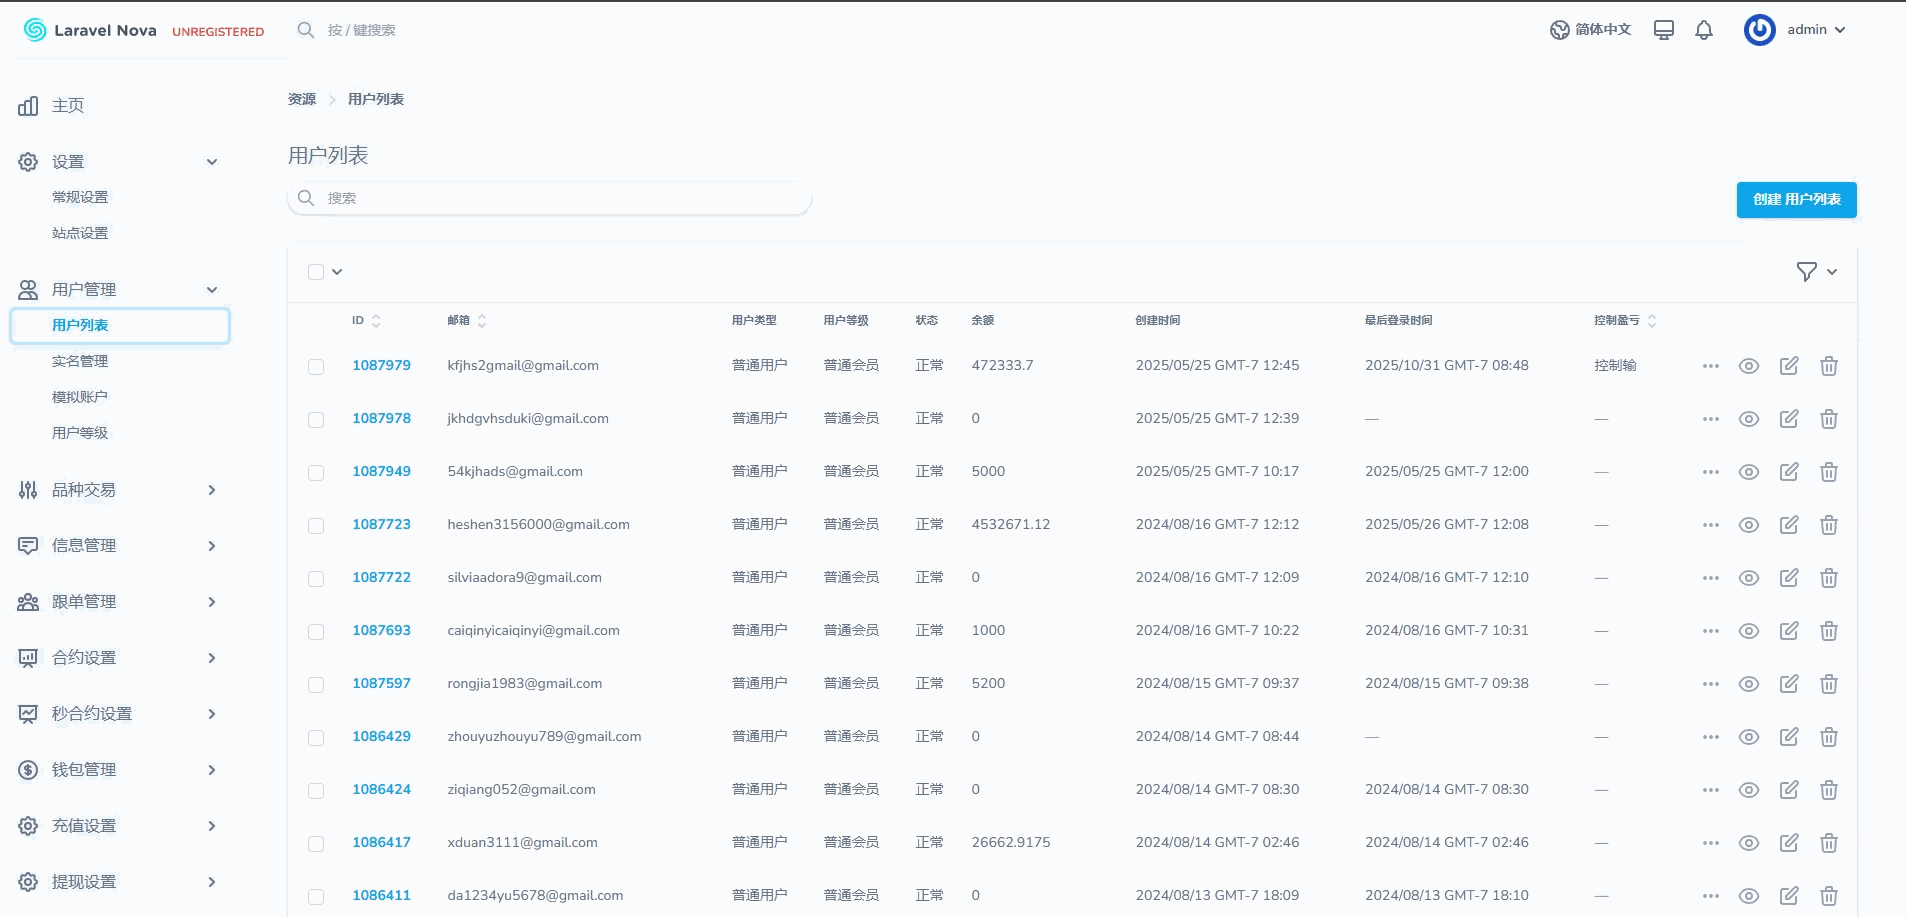Open the admin user dropdown

pos(1796,30)
